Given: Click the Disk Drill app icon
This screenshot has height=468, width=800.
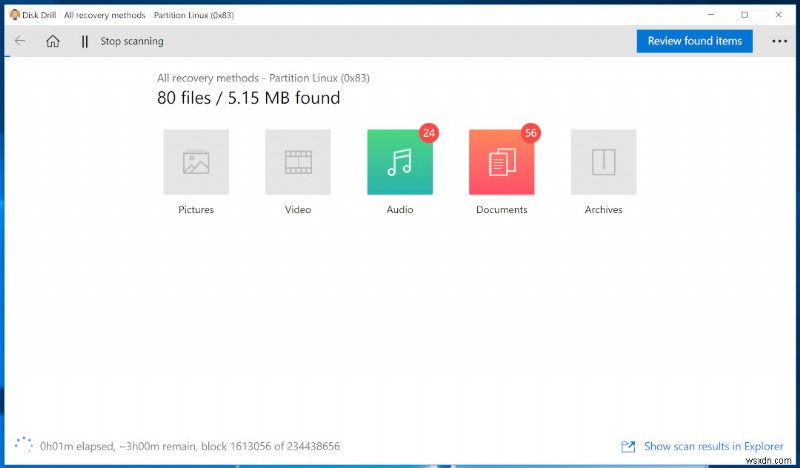Looking at the screenshot, I should pos(14,14).
